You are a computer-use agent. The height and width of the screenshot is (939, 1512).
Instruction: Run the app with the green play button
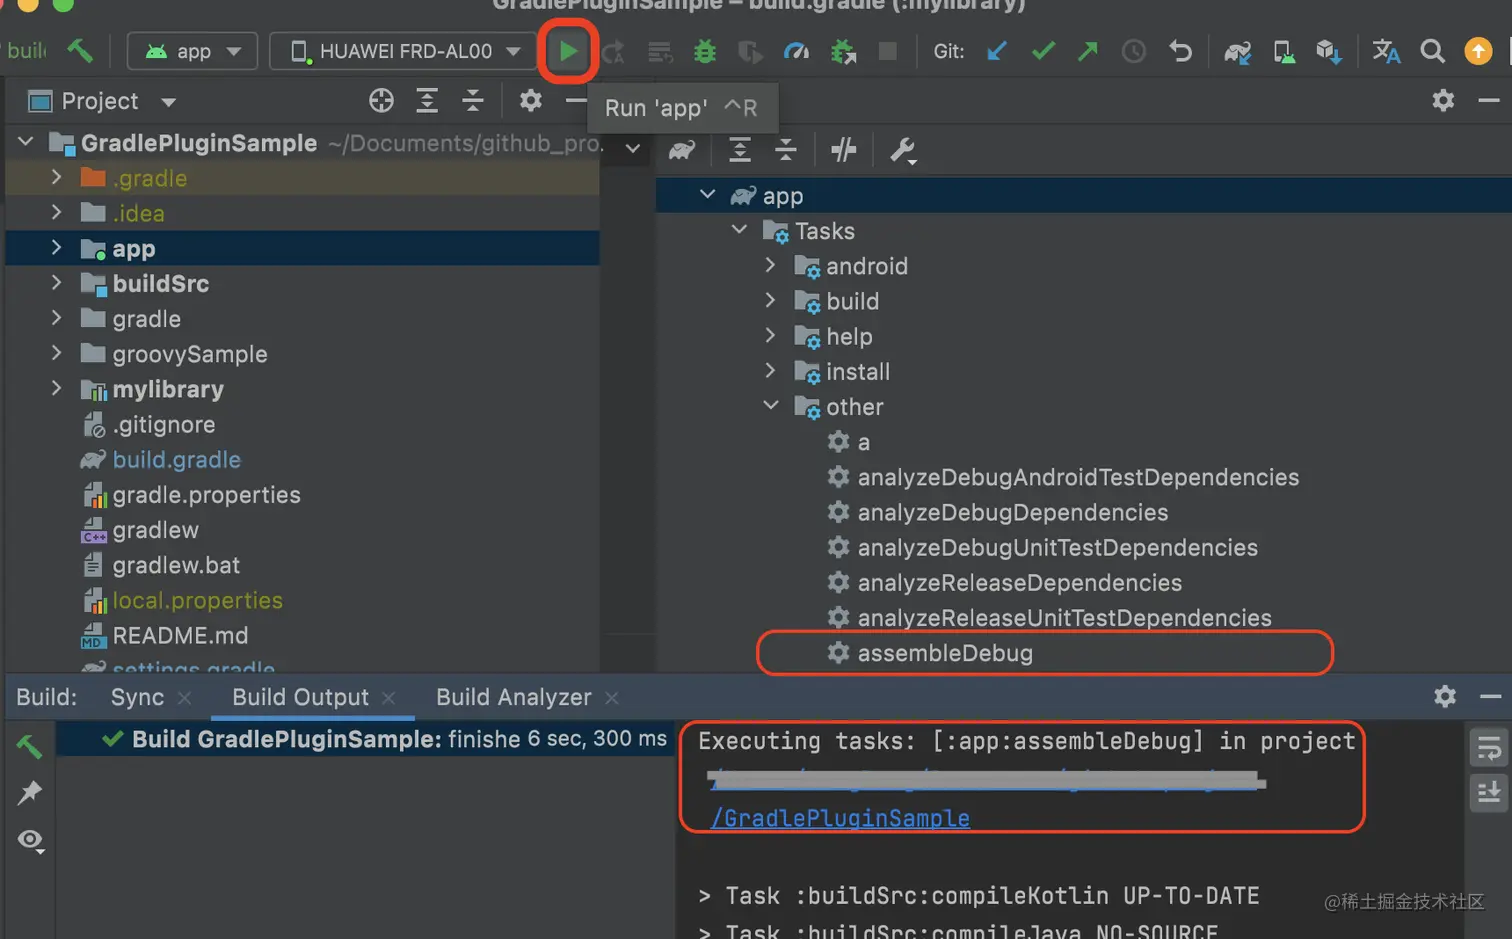click(568, 51)
